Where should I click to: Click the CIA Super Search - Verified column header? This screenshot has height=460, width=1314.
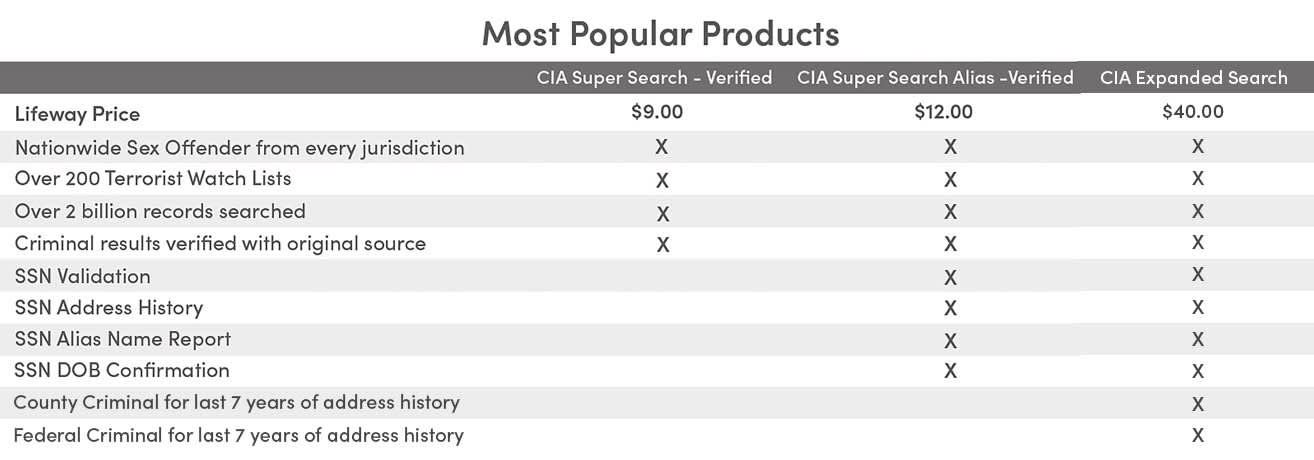[654, 78]
